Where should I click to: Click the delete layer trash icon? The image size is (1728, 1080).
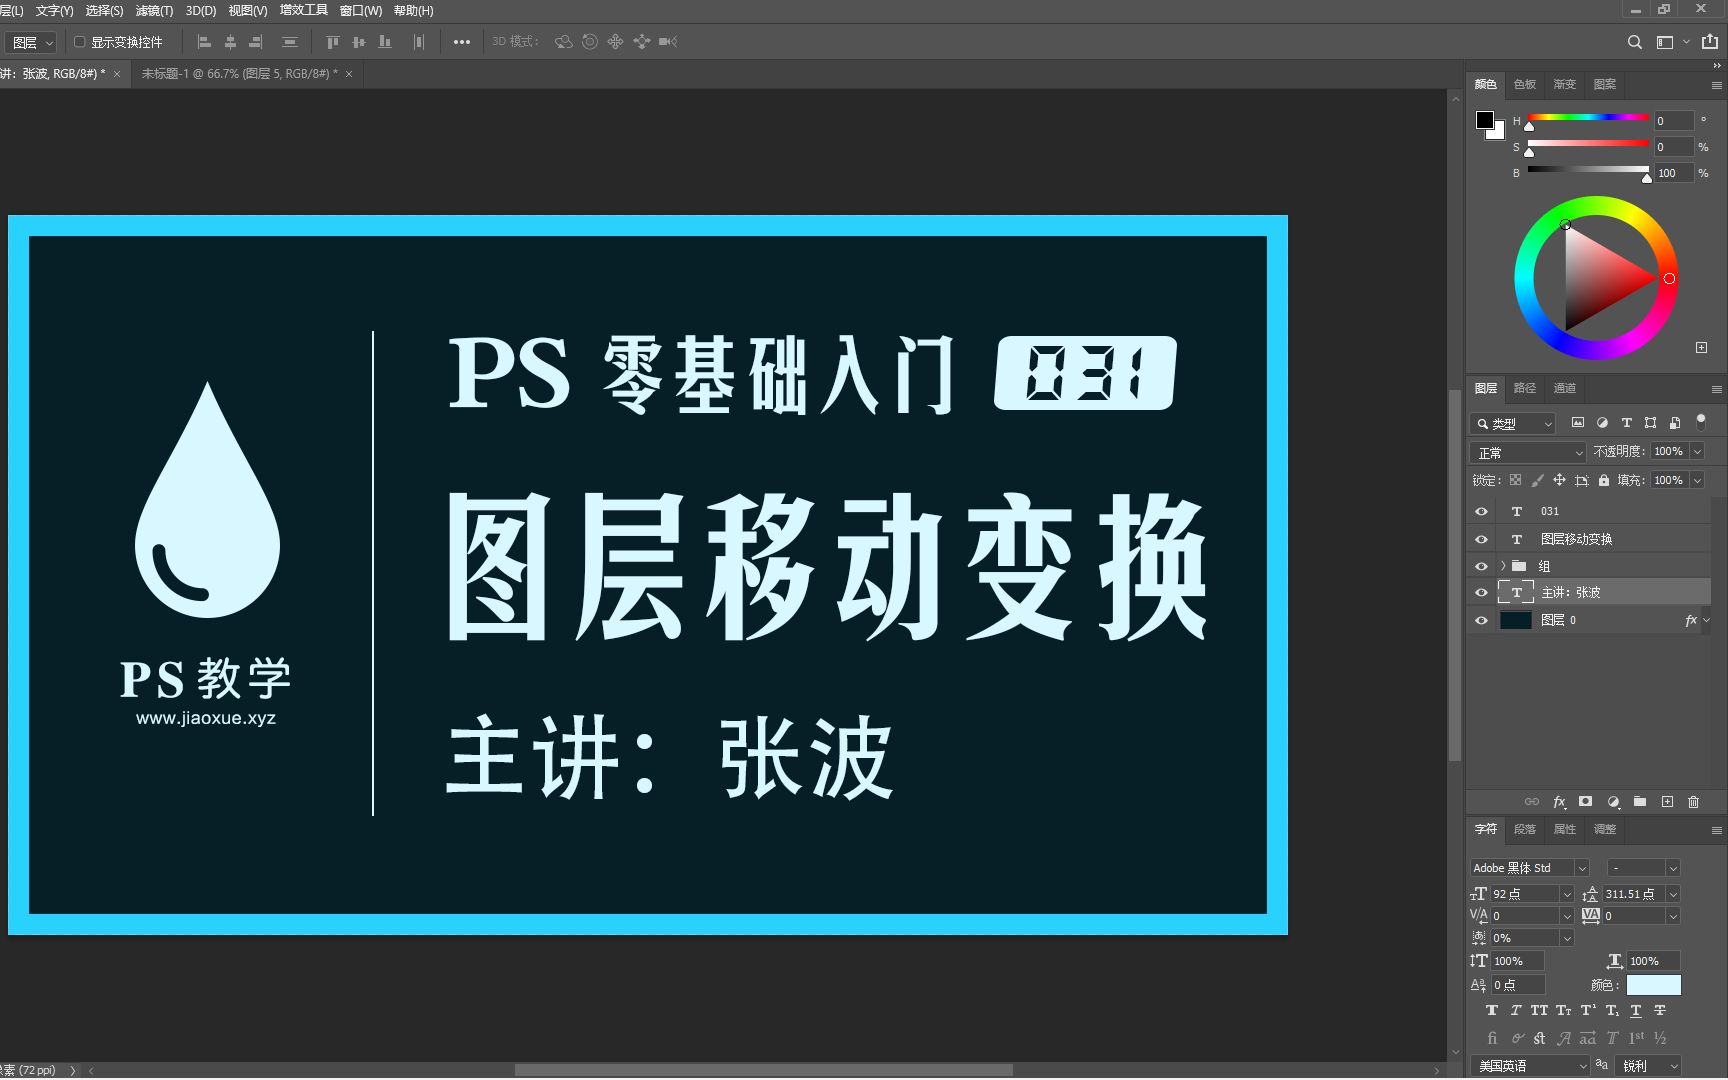coord(1693,802)
